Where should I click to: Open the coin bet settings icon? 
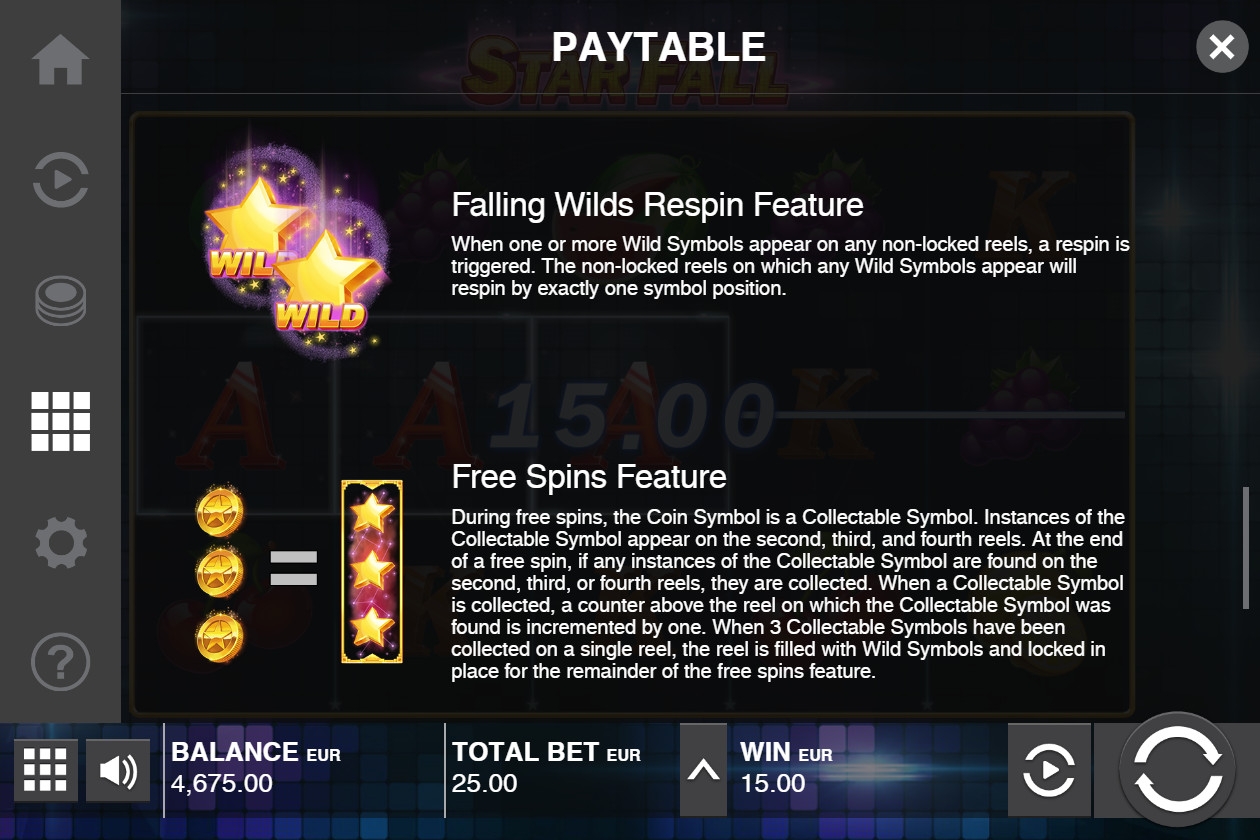pos(60,301)
